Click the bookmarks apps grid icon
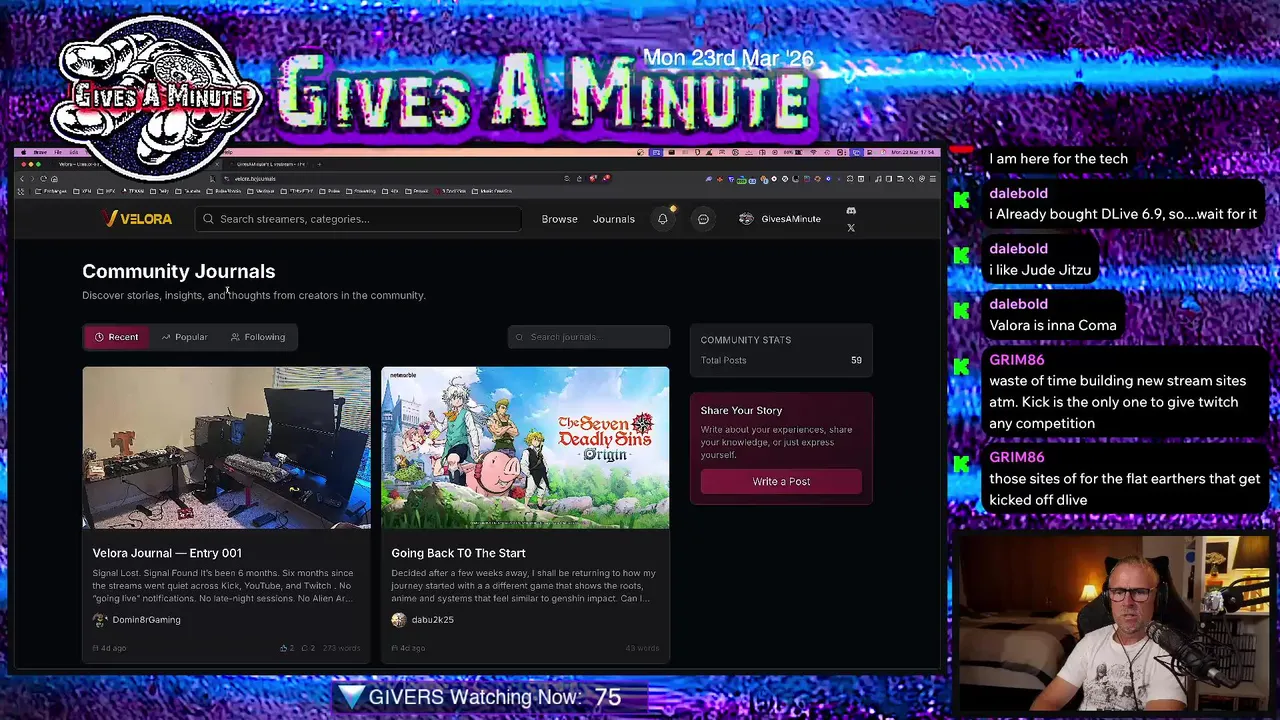The width and height of the screenshot is (1280, 720). [x=21, y=191]
